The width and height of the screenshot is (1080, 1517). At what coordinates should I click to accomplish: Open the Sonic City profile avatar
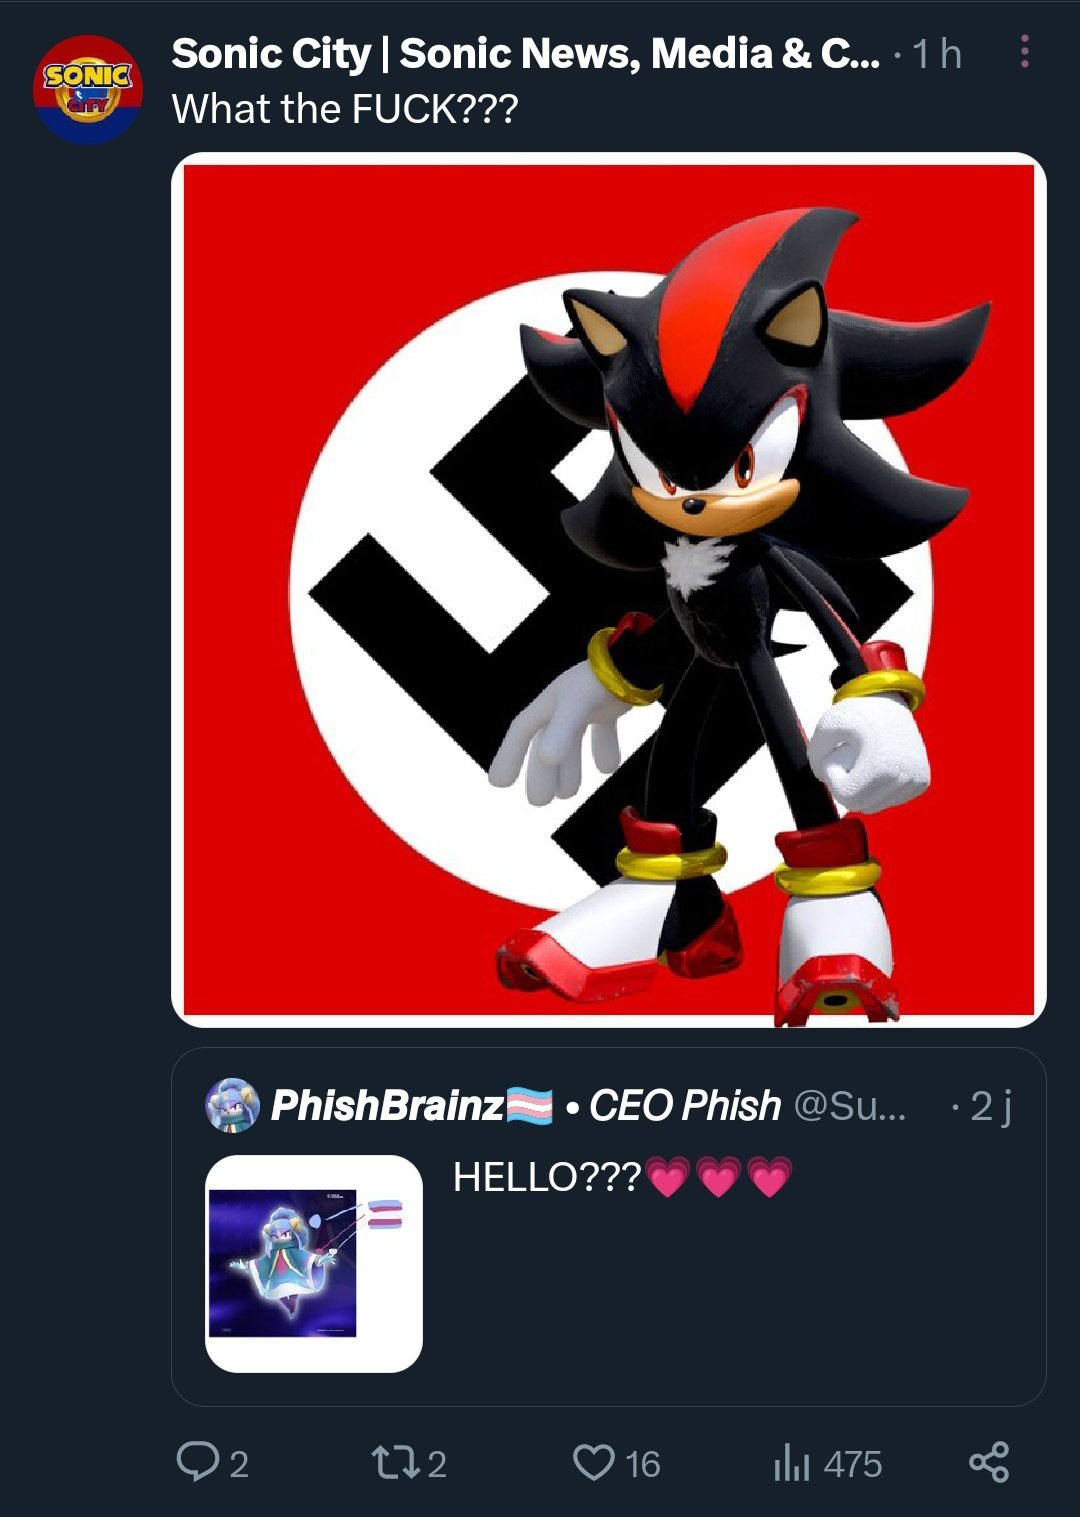tap(88, 90)
